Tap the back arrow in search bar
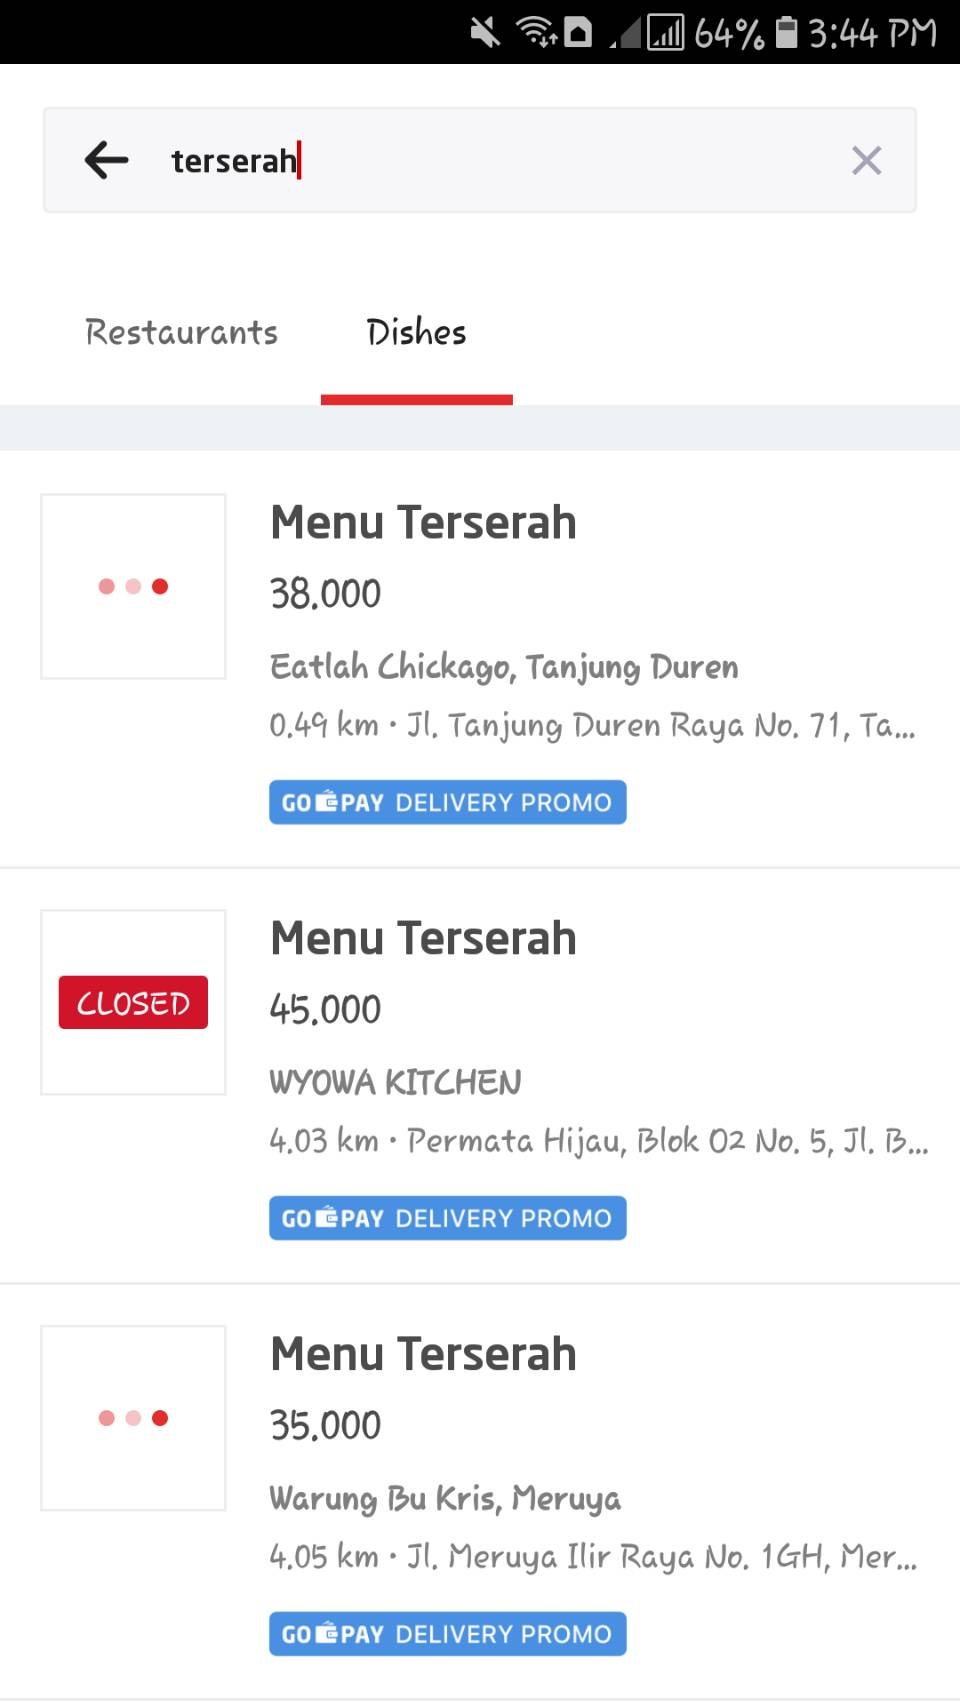This screenshot has width=960, height=1706. 106,160
